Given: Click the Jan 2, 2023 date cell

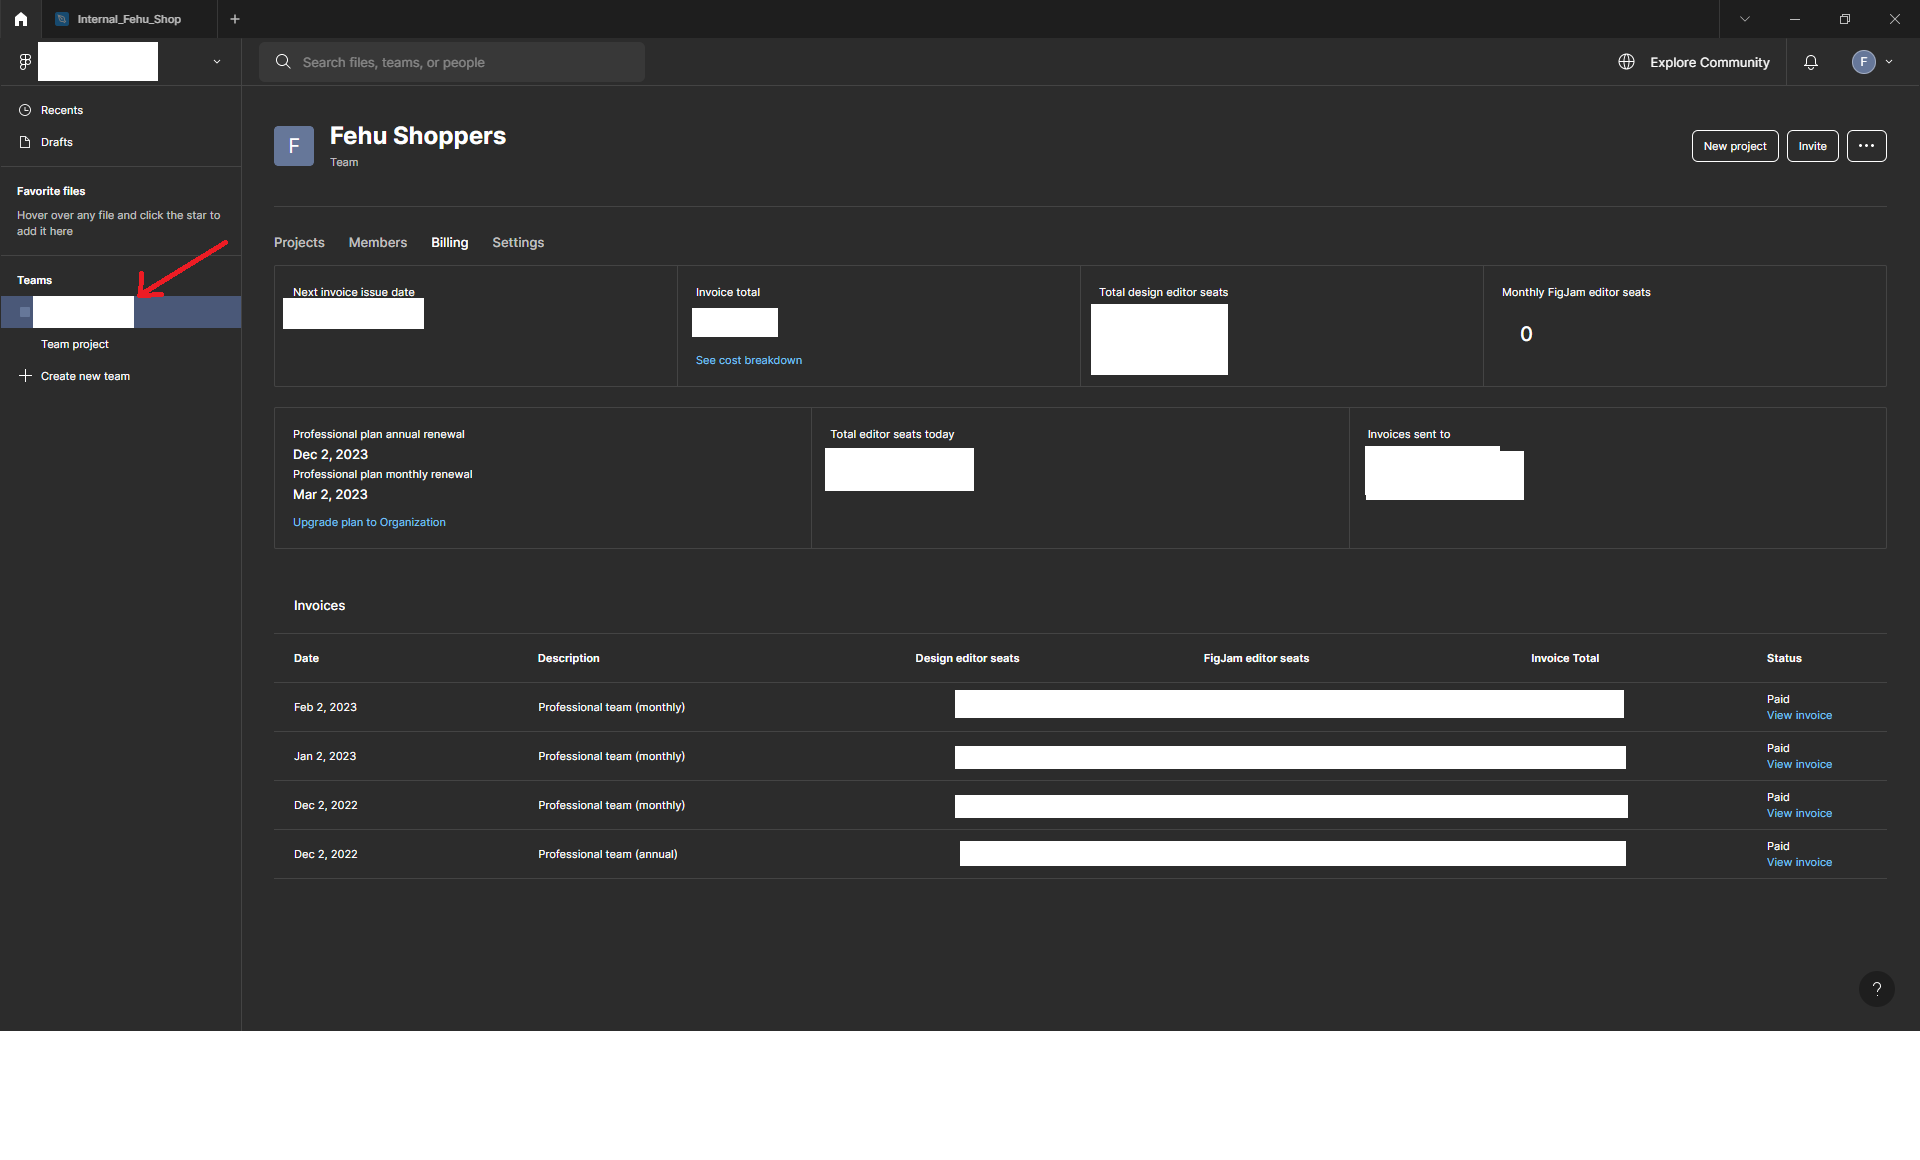Looking at the screenshot, I should pyautogui.click(x=325, y=756).
